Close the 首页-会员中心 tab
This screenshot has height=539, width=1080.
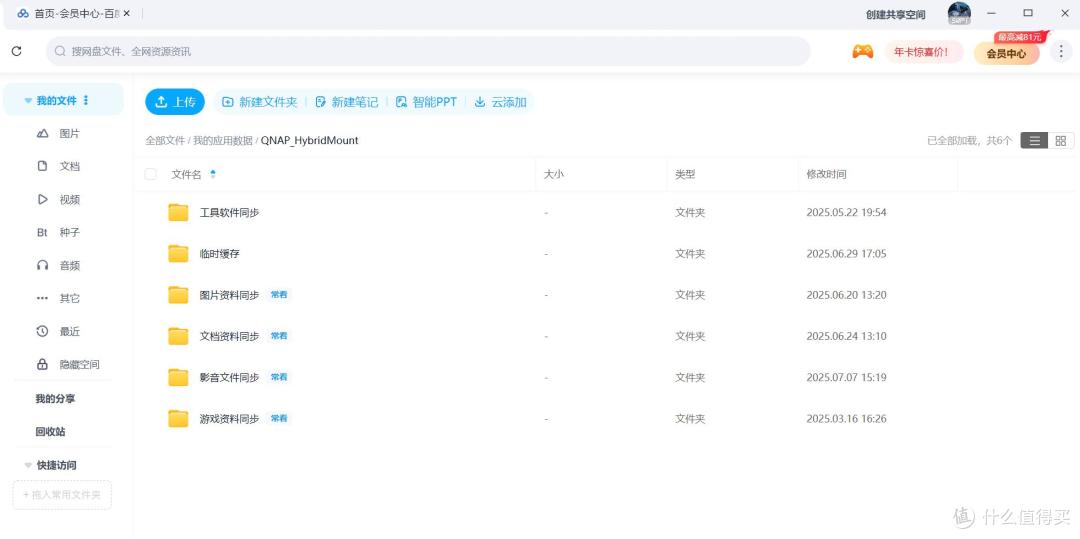click(127, 13)
